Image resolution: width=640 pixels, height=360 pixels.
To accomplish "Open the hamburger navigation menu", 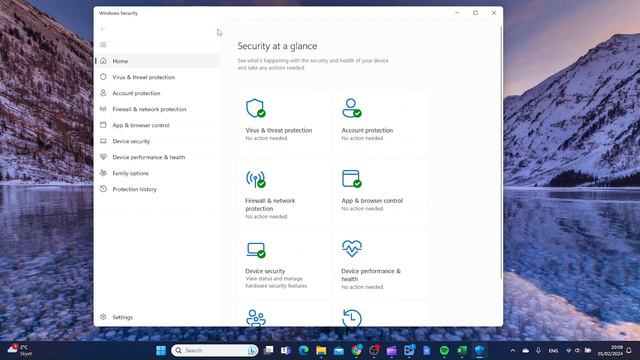I will coord(103,44).
